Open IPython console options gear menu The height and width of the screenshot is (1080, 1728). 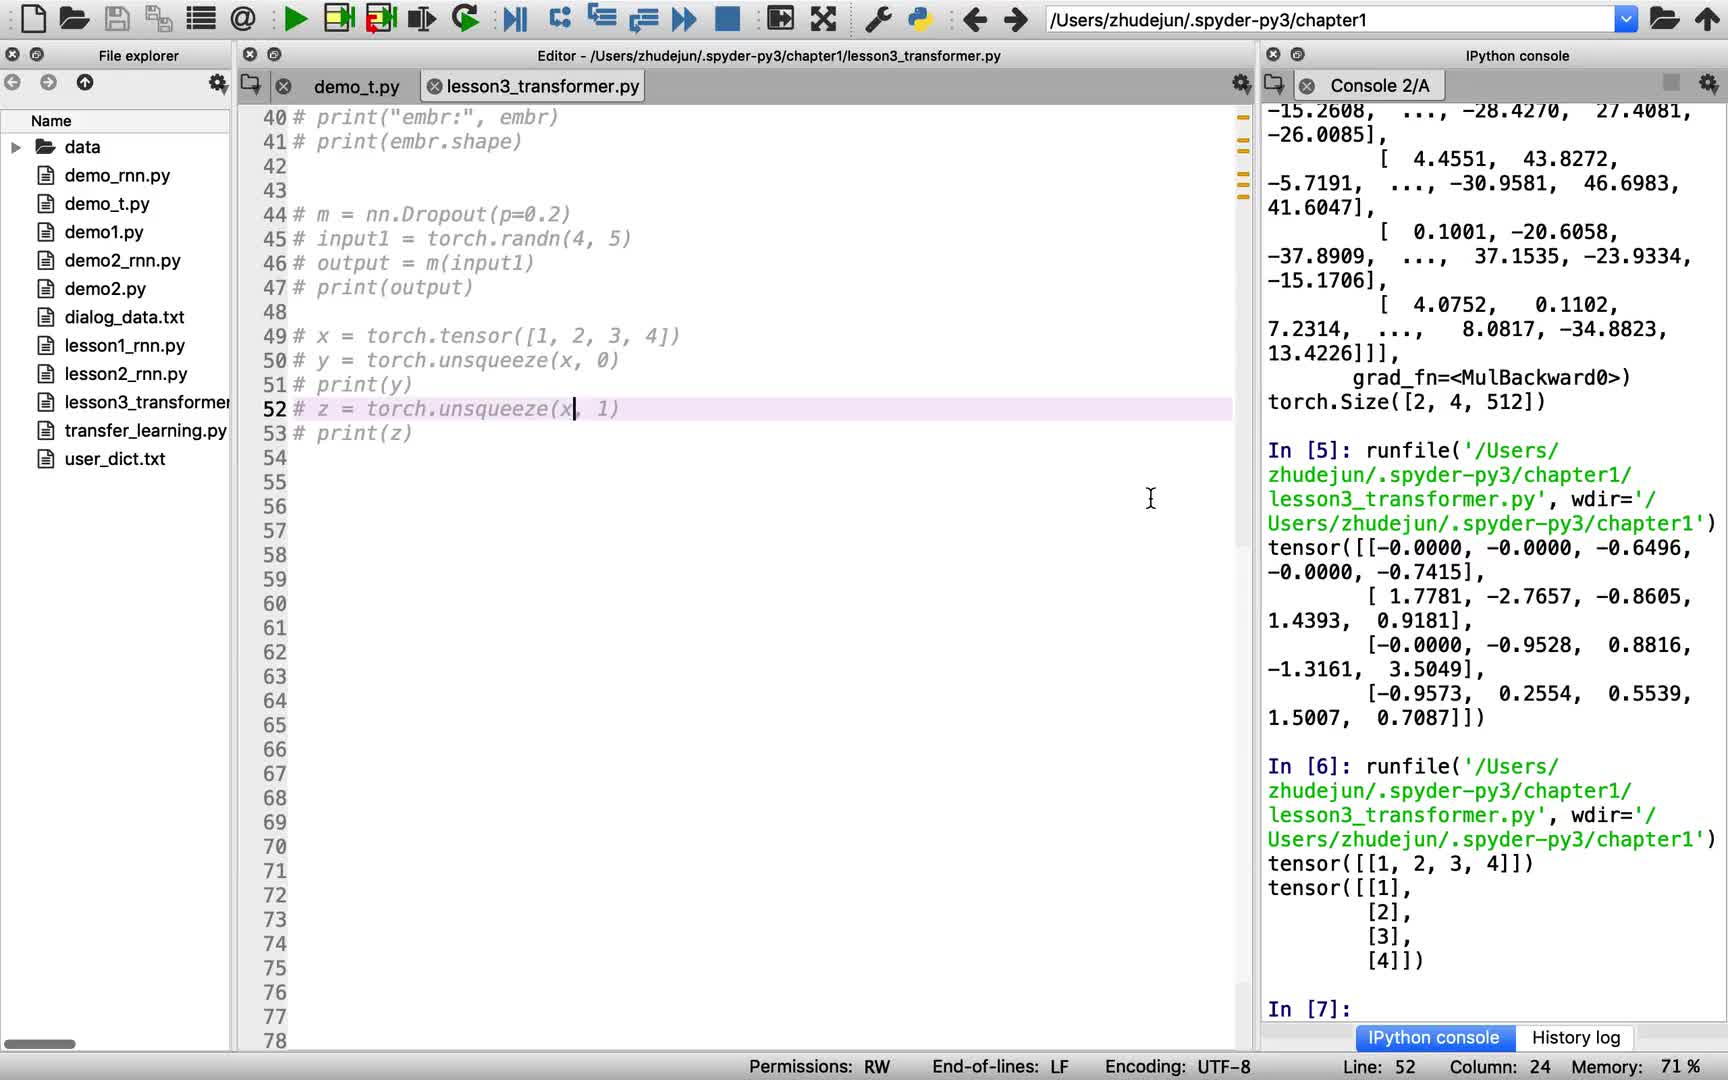click(x=1708, y=84)
